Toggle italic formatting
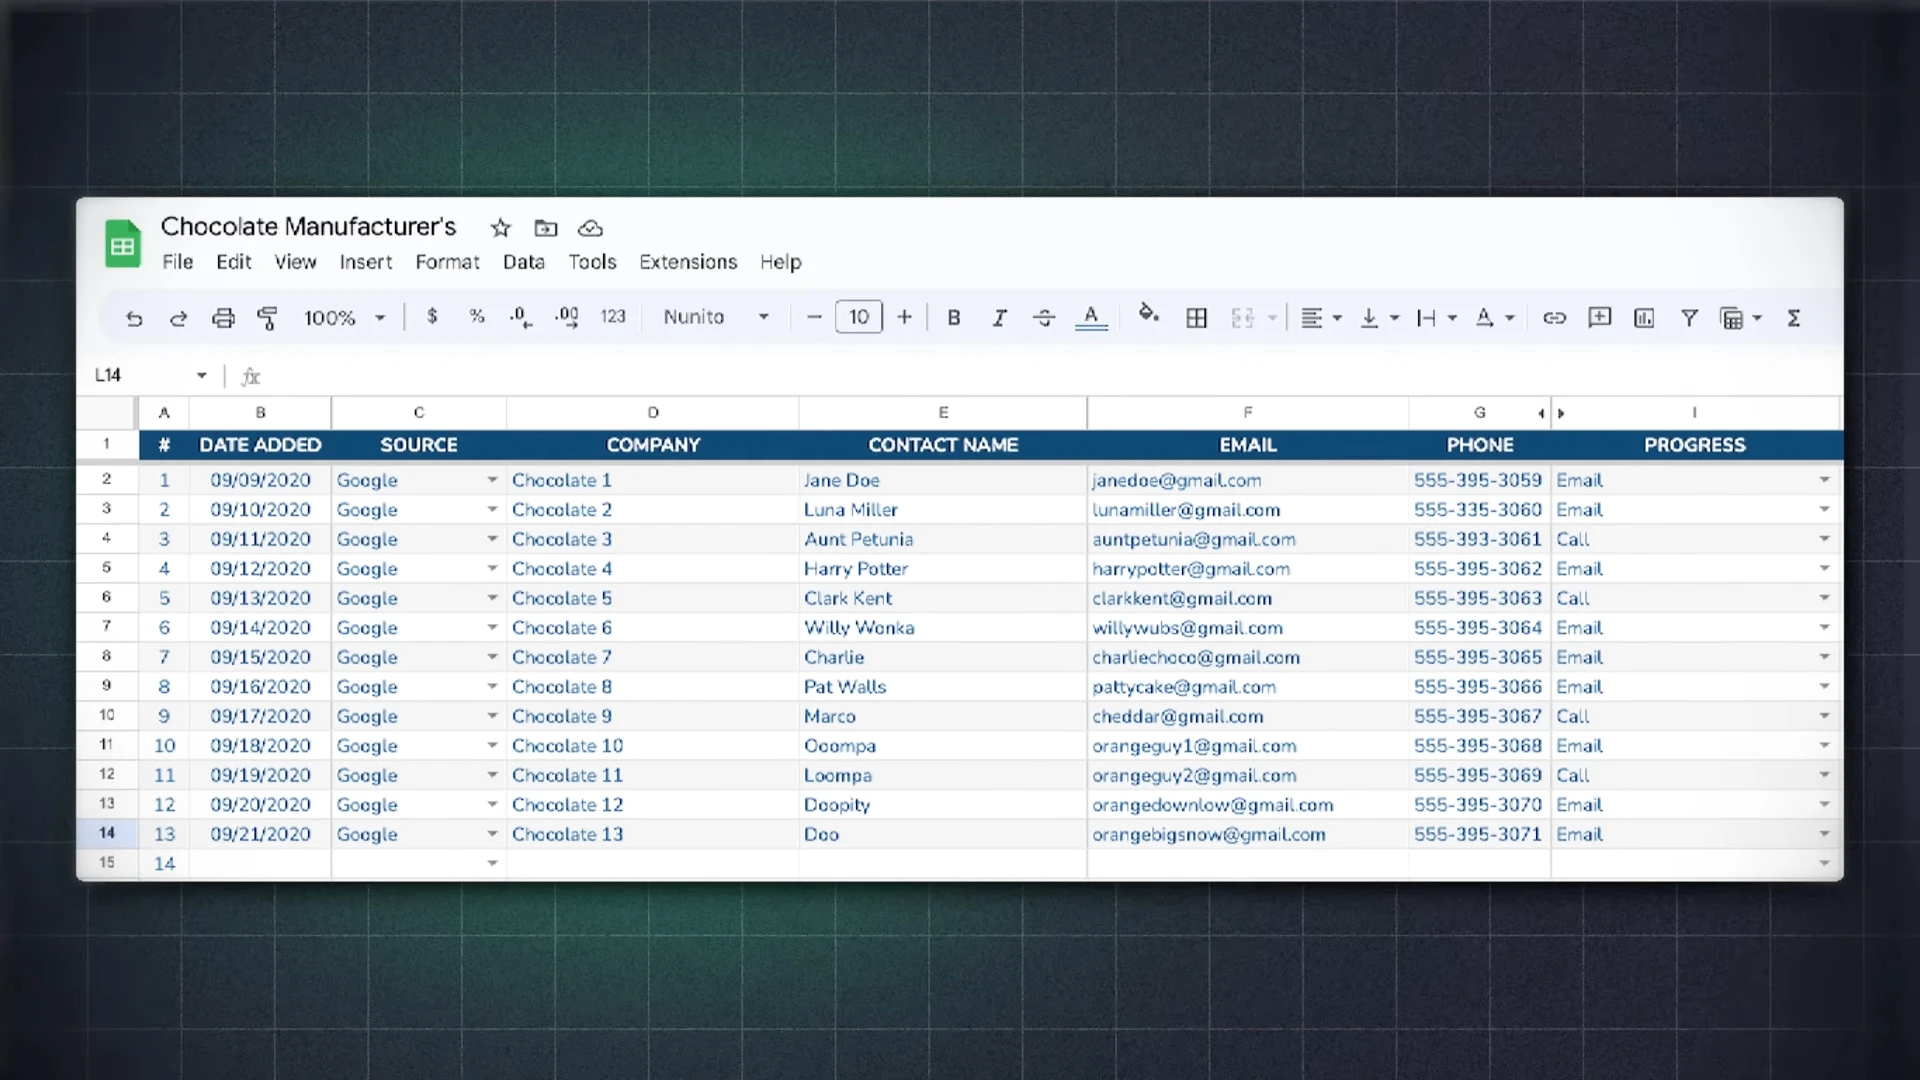Viewport: 1920px width, 1080px height. pyautogui.click(x=999, y=318)
